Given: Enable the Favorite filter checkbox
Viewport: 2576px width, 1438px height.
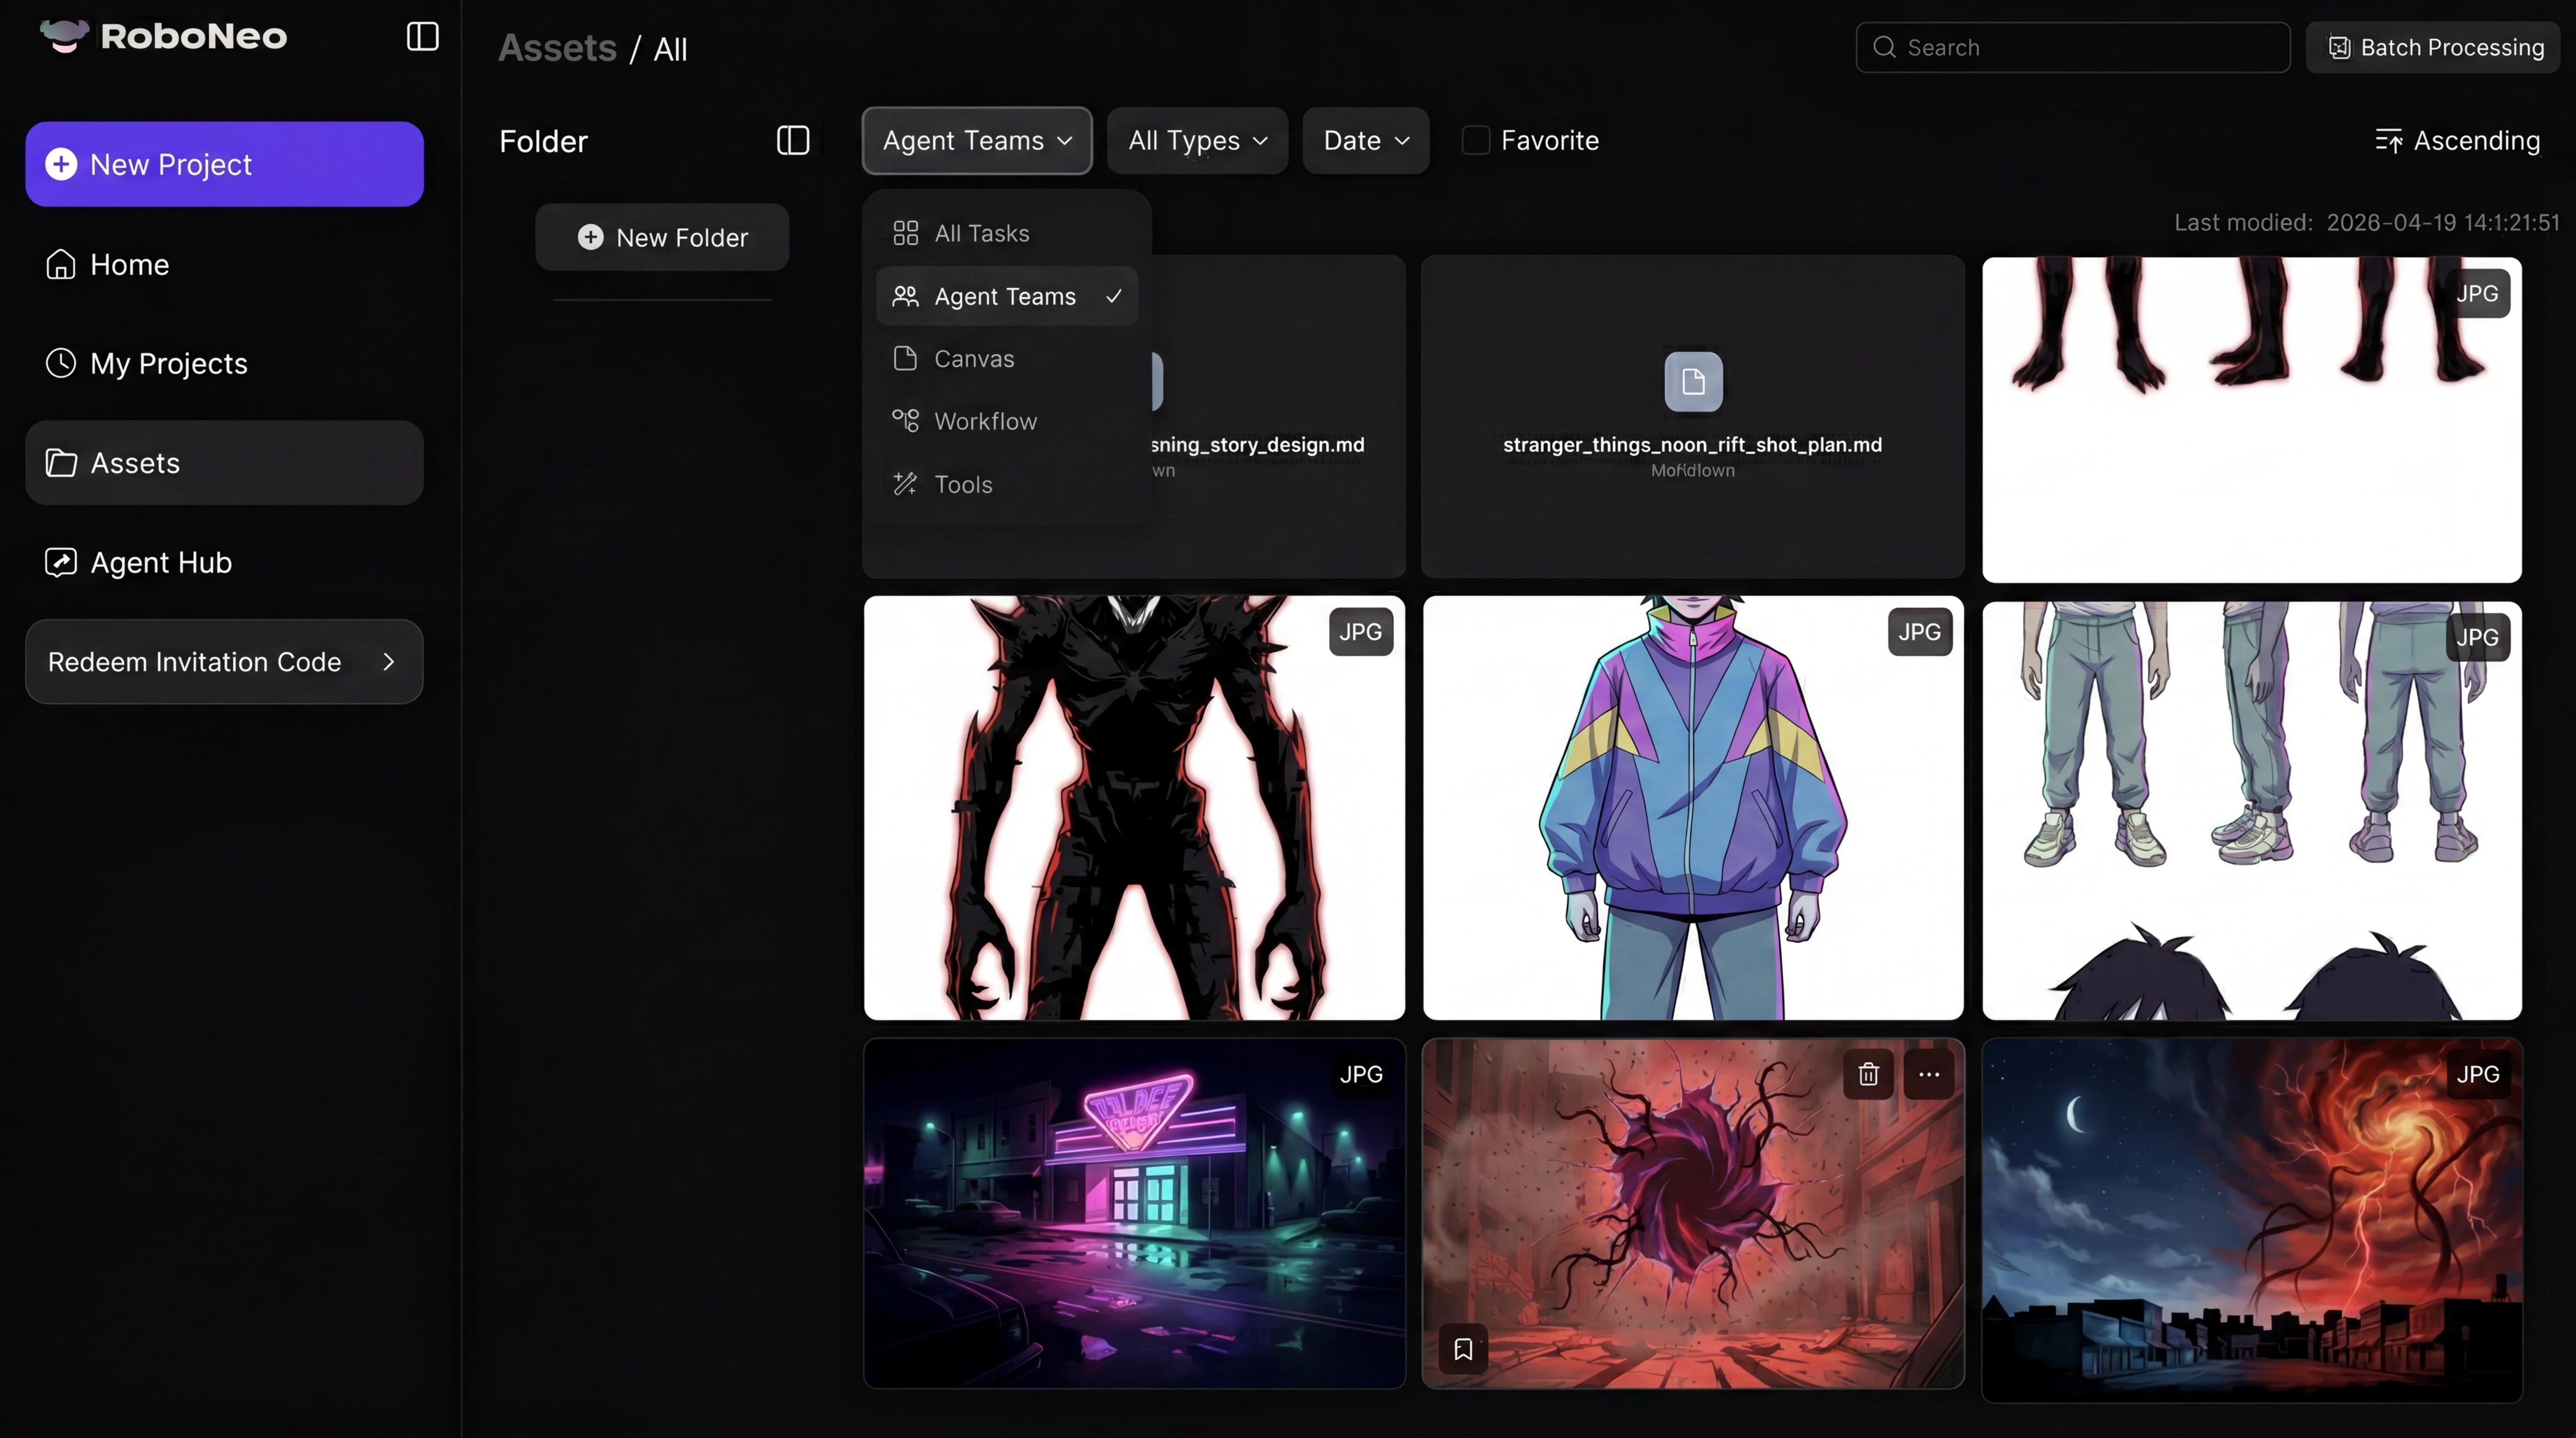Looking at the screenshot, I should [x=1476, y=140].
